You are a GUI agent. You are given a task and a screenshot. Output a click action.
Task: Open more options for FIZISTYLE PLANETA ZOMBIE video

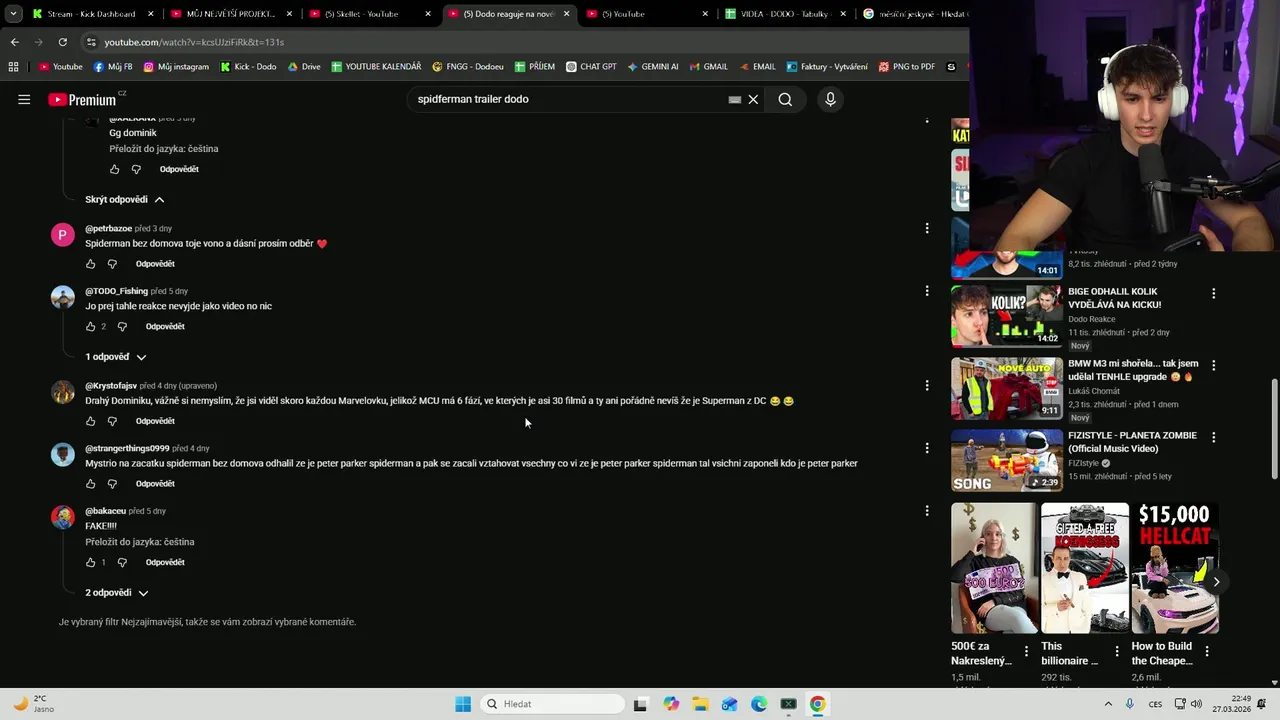tap(1214, 438)
